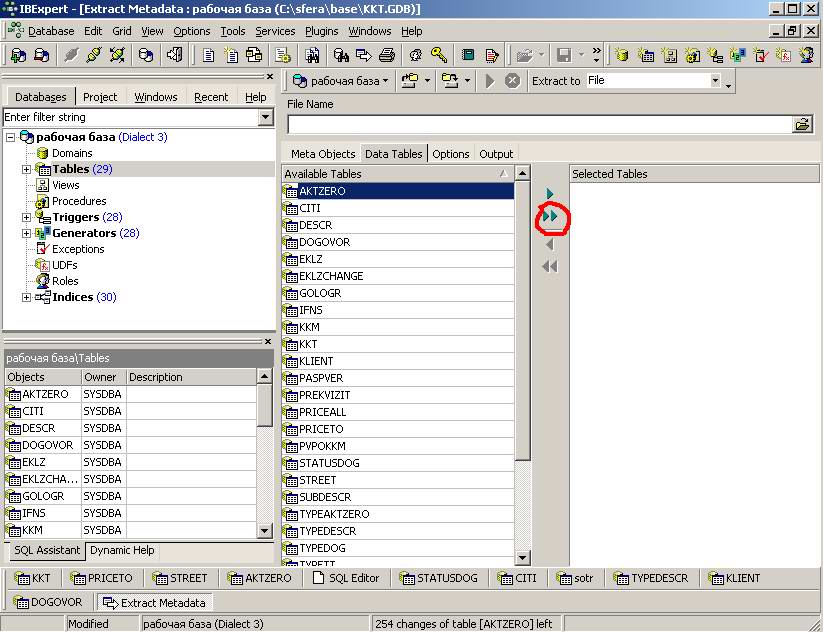This screenshot has width=823, height=632.
Task: Add all tables with double right arrow
Action: click(x=550, y=216)
